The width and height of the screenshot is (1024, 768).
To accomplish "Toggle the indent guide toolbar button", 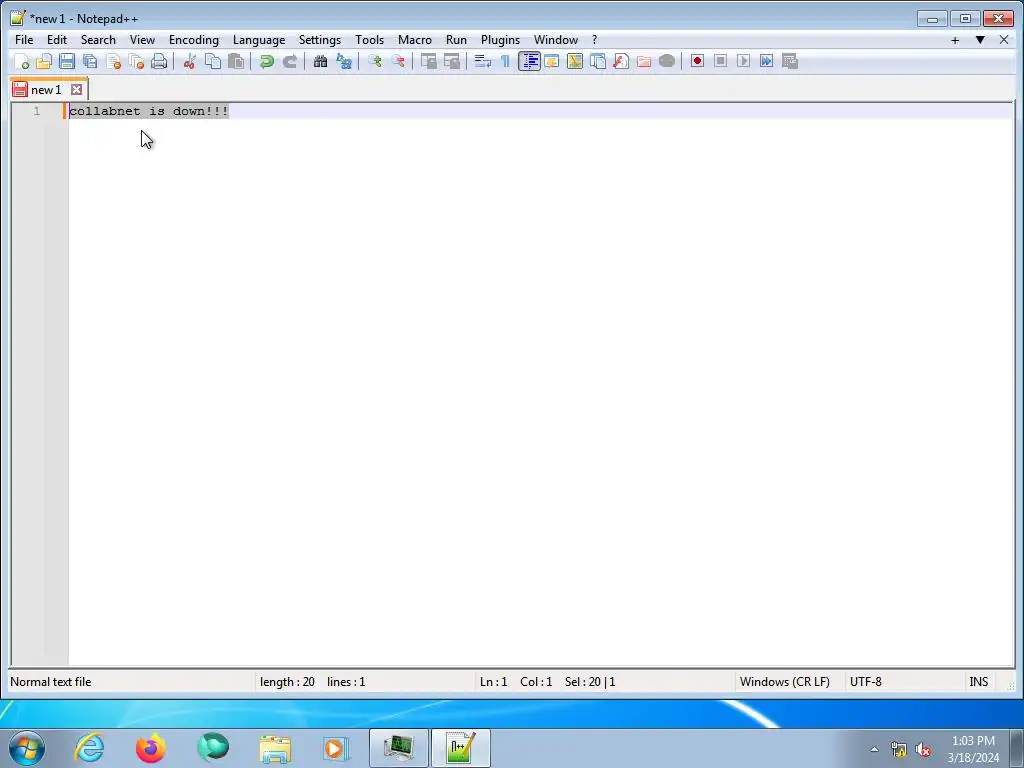I will pos(529,61).
